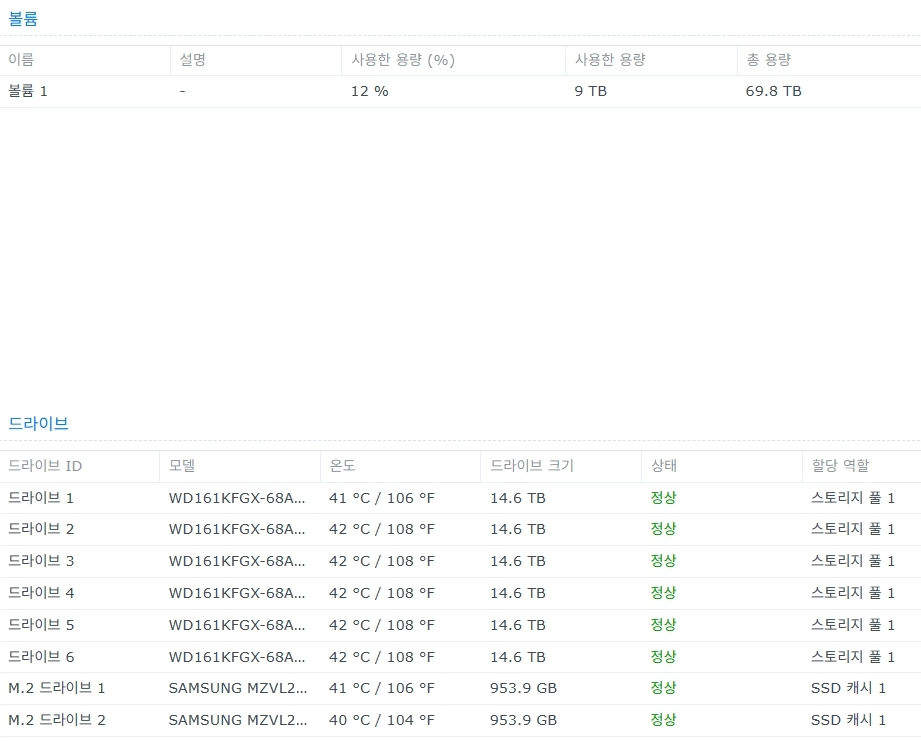Select the 드라이브 4 ID cell
The height and width of the screenshot is (741, 921).
pos(41,593)
